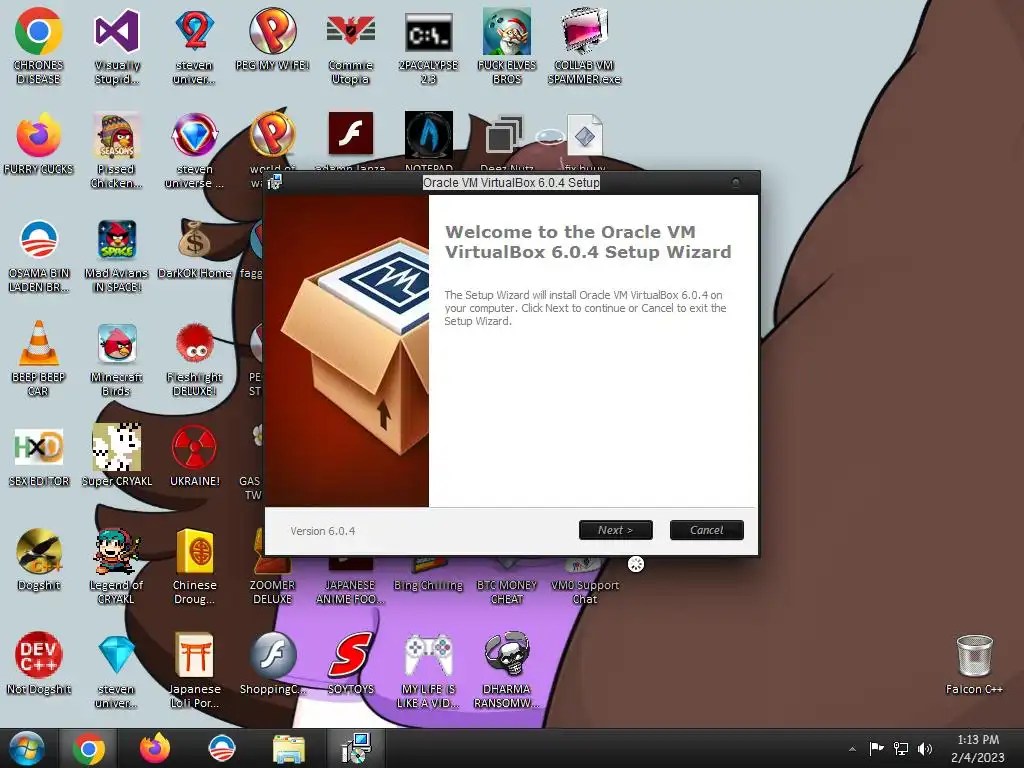This screenshot has width=1024, height=768.
Task: Close the Oracle VM VirtualBox Setup window
Action: pyautogui.click(x=736, y=182)
